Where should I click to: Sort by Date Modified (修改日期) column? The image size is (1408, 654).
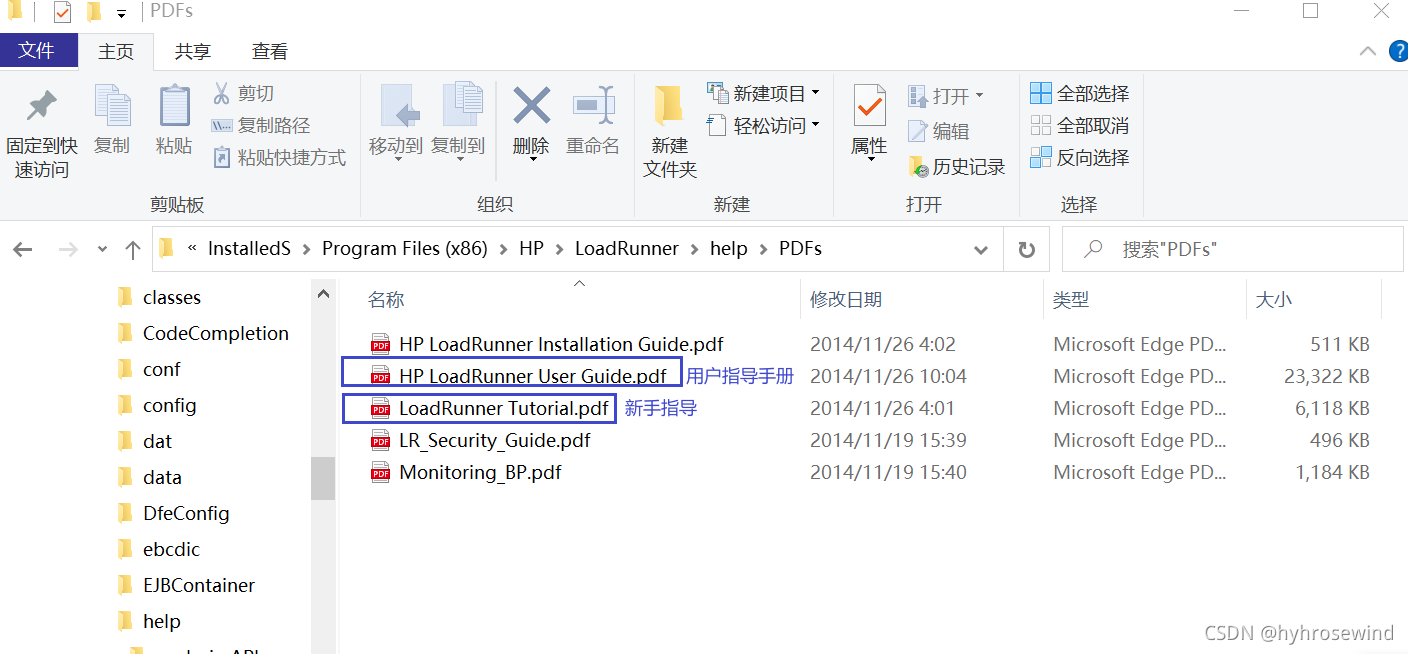coord(846,299)
